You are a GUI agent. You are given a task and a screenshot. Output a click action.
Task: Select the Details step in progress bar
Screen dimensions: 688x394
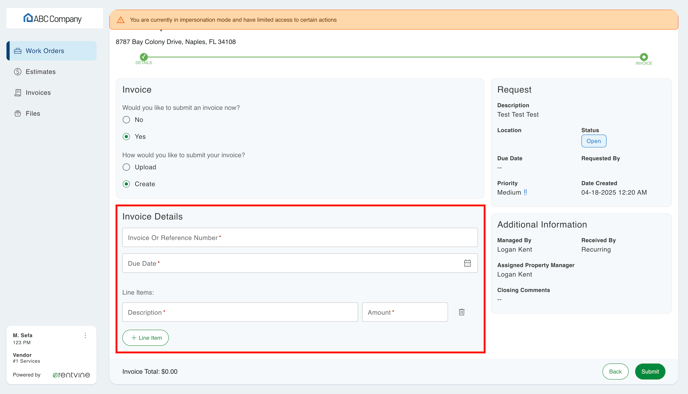coord(143,57)
